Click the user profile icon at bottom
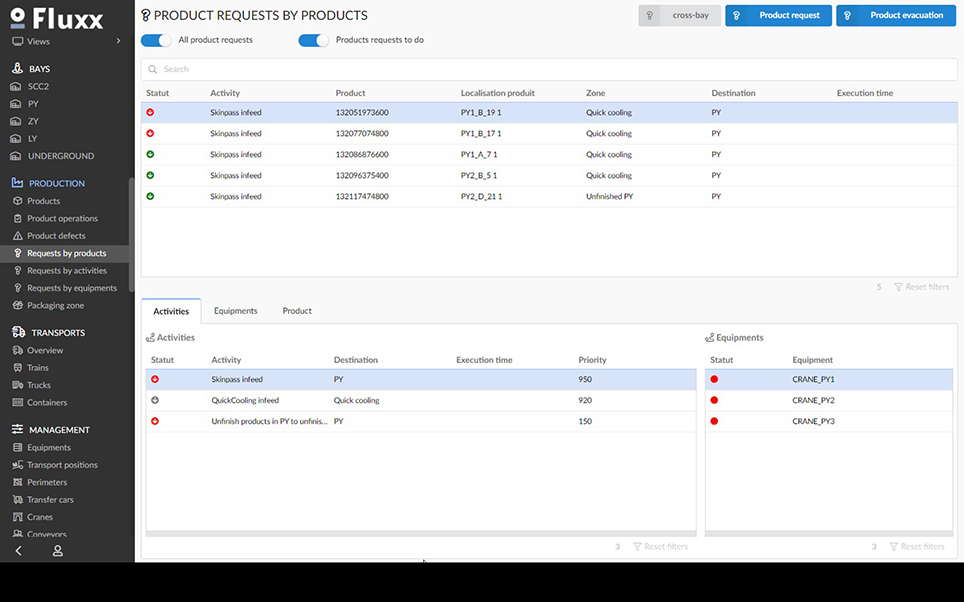This screenshot has width=964, height=602. pos(58,551)
